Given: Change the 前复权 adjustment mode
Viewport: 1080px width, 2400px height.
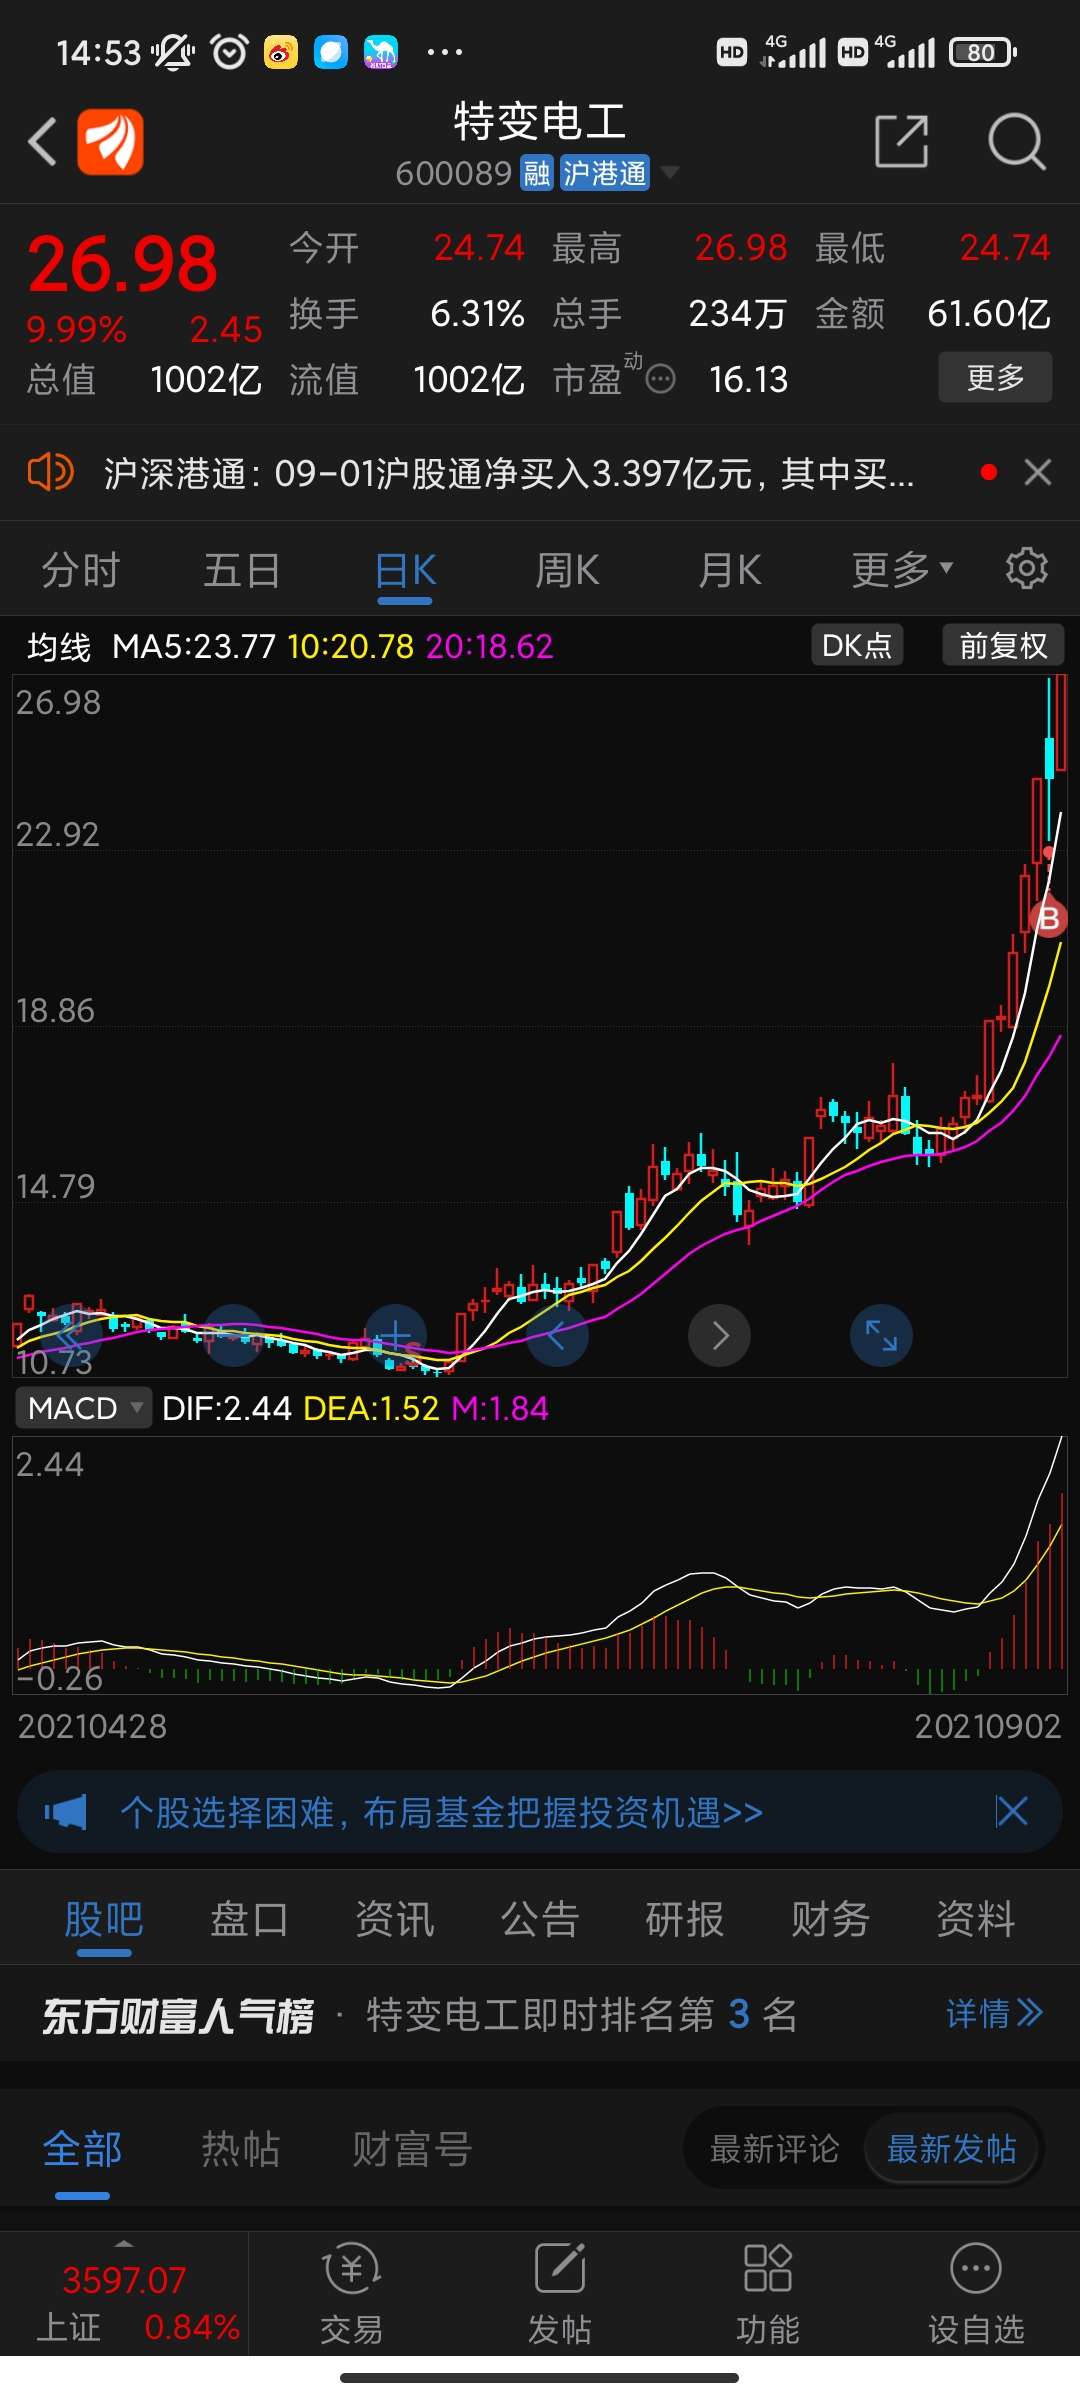Looking at the screenshot, I should 1003,645.
